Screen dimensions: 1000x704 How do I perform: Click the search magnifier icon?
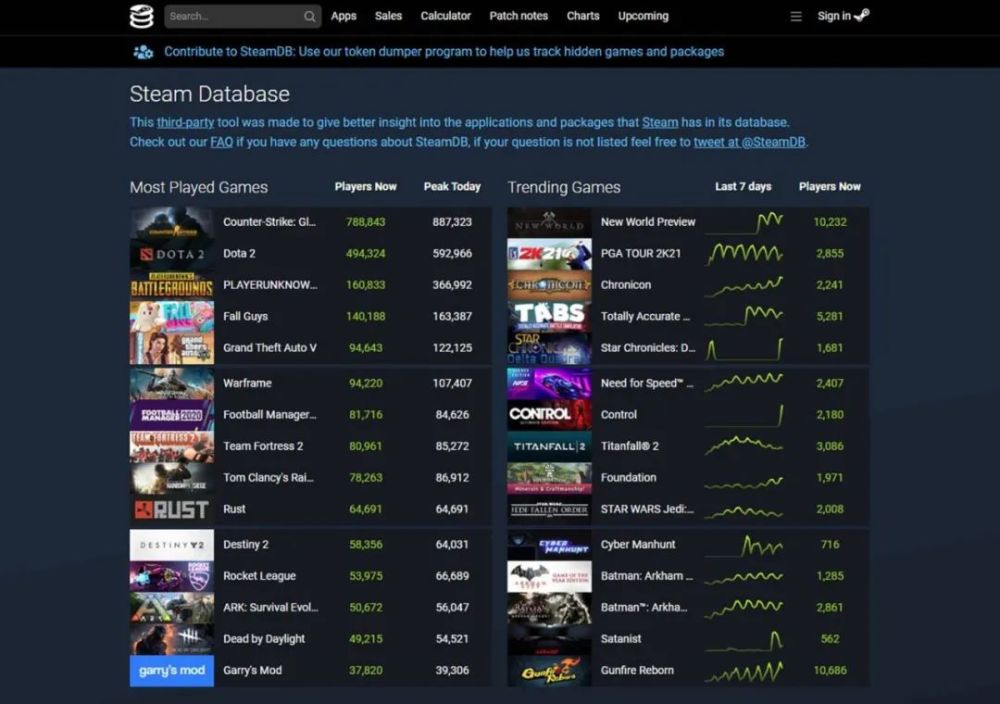(x=309, y=17)
